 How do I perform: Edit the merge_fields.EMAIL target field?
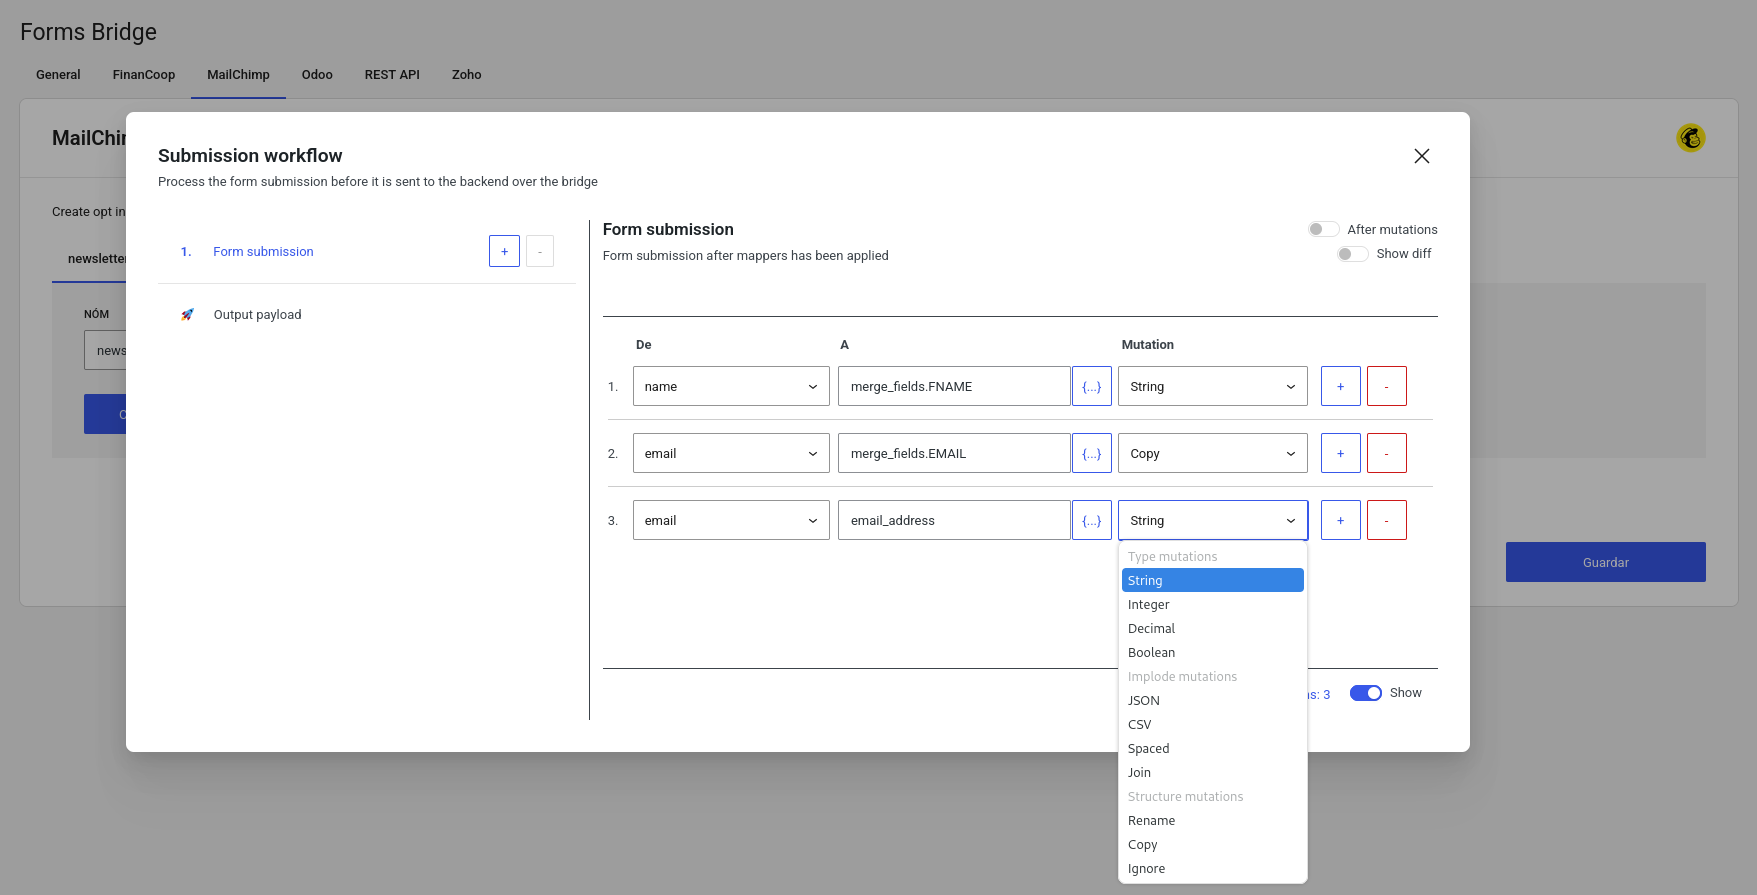click(x=954, y=453)
